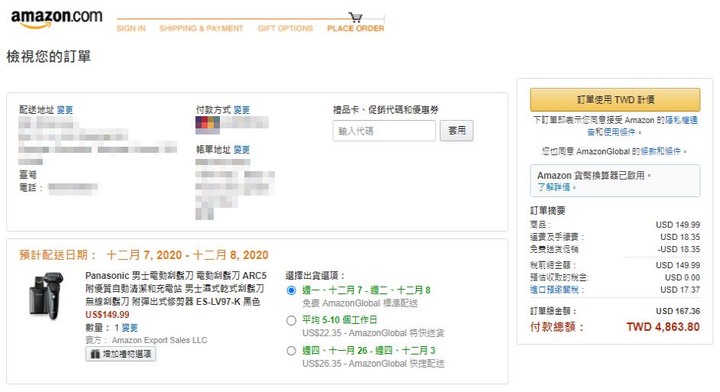
Task: Open the 使用條件 conditions of use link
Action: [619, 132]
